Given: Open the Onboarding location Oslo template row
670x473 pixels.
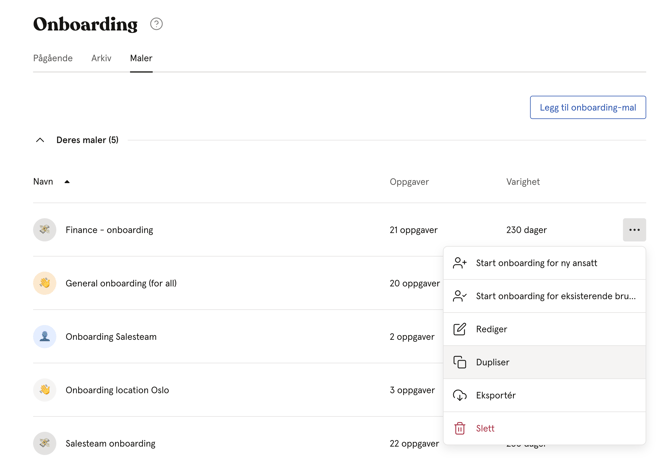Looking at the screenshot, I should coord(238,390).
